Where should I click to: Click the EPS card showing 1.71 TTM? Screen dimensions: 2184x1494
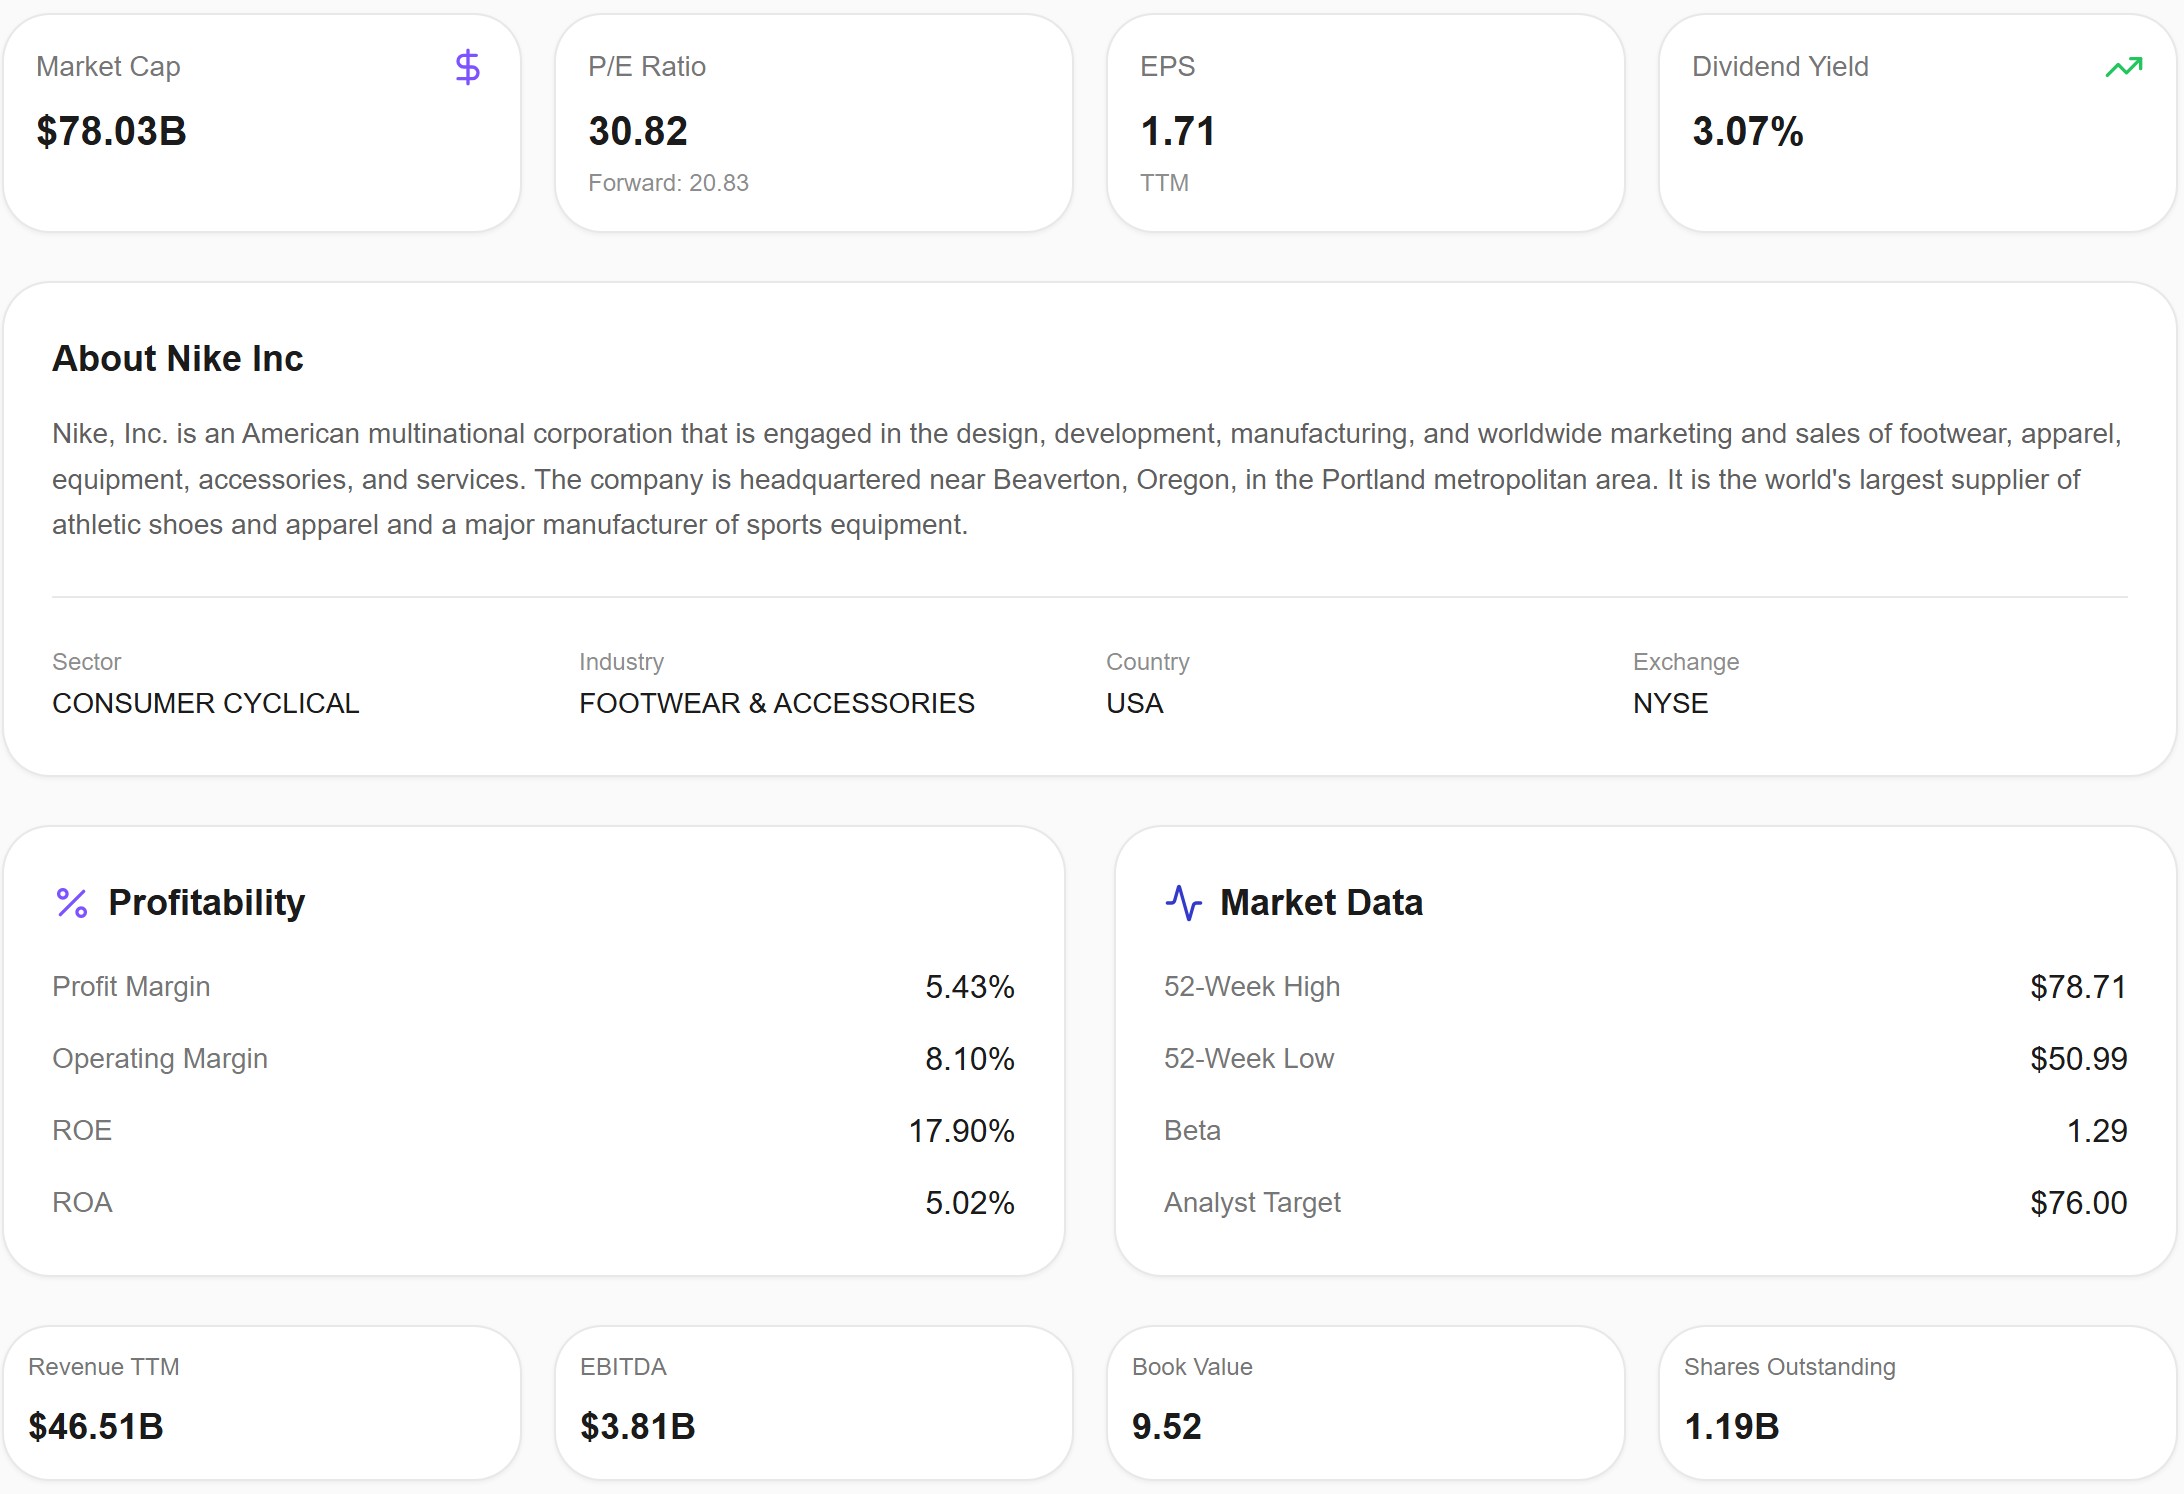pos(1366,120)
